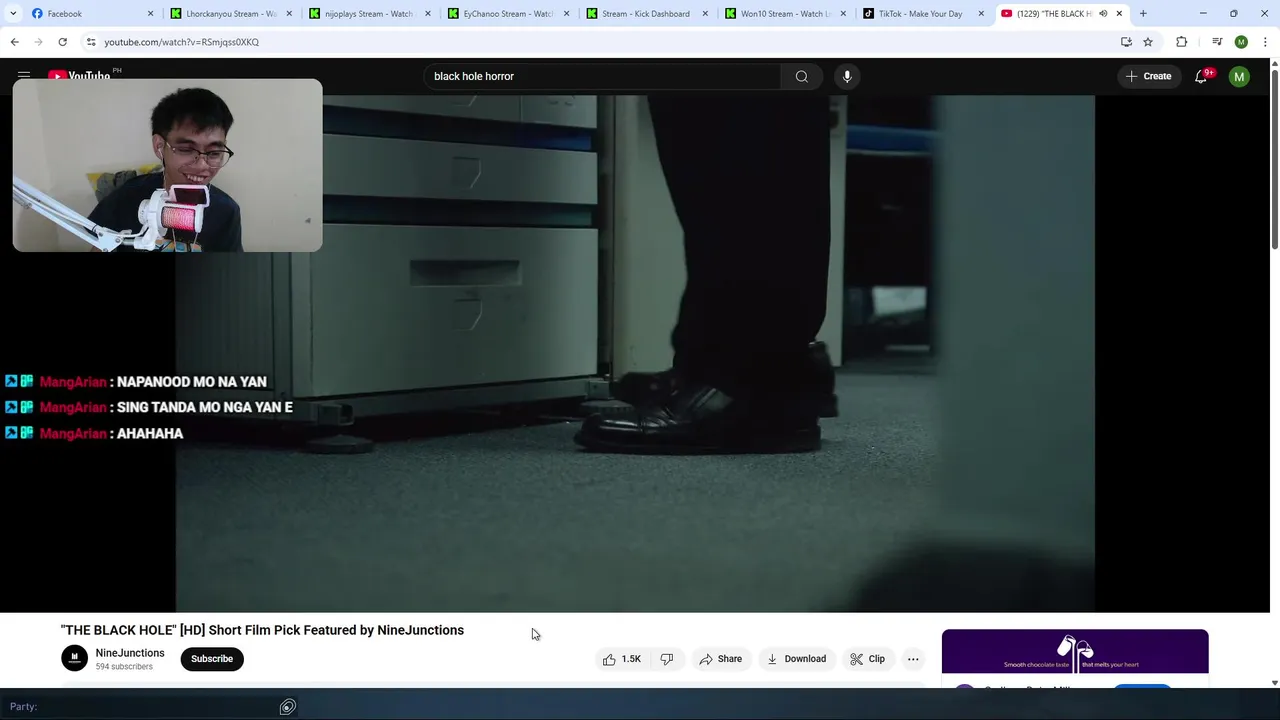This screenshot has height=720, width=1280.
Task: Click the webcam overlay of the streamer
Action: click(x=168, y=165)
